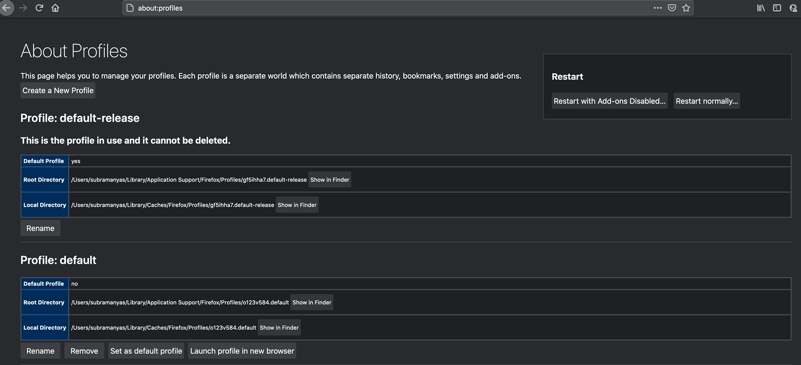The width and height of the screenshot is (801, 365).
Task: Show default profile Local Directory in Finder
Action: pos(279,327)
